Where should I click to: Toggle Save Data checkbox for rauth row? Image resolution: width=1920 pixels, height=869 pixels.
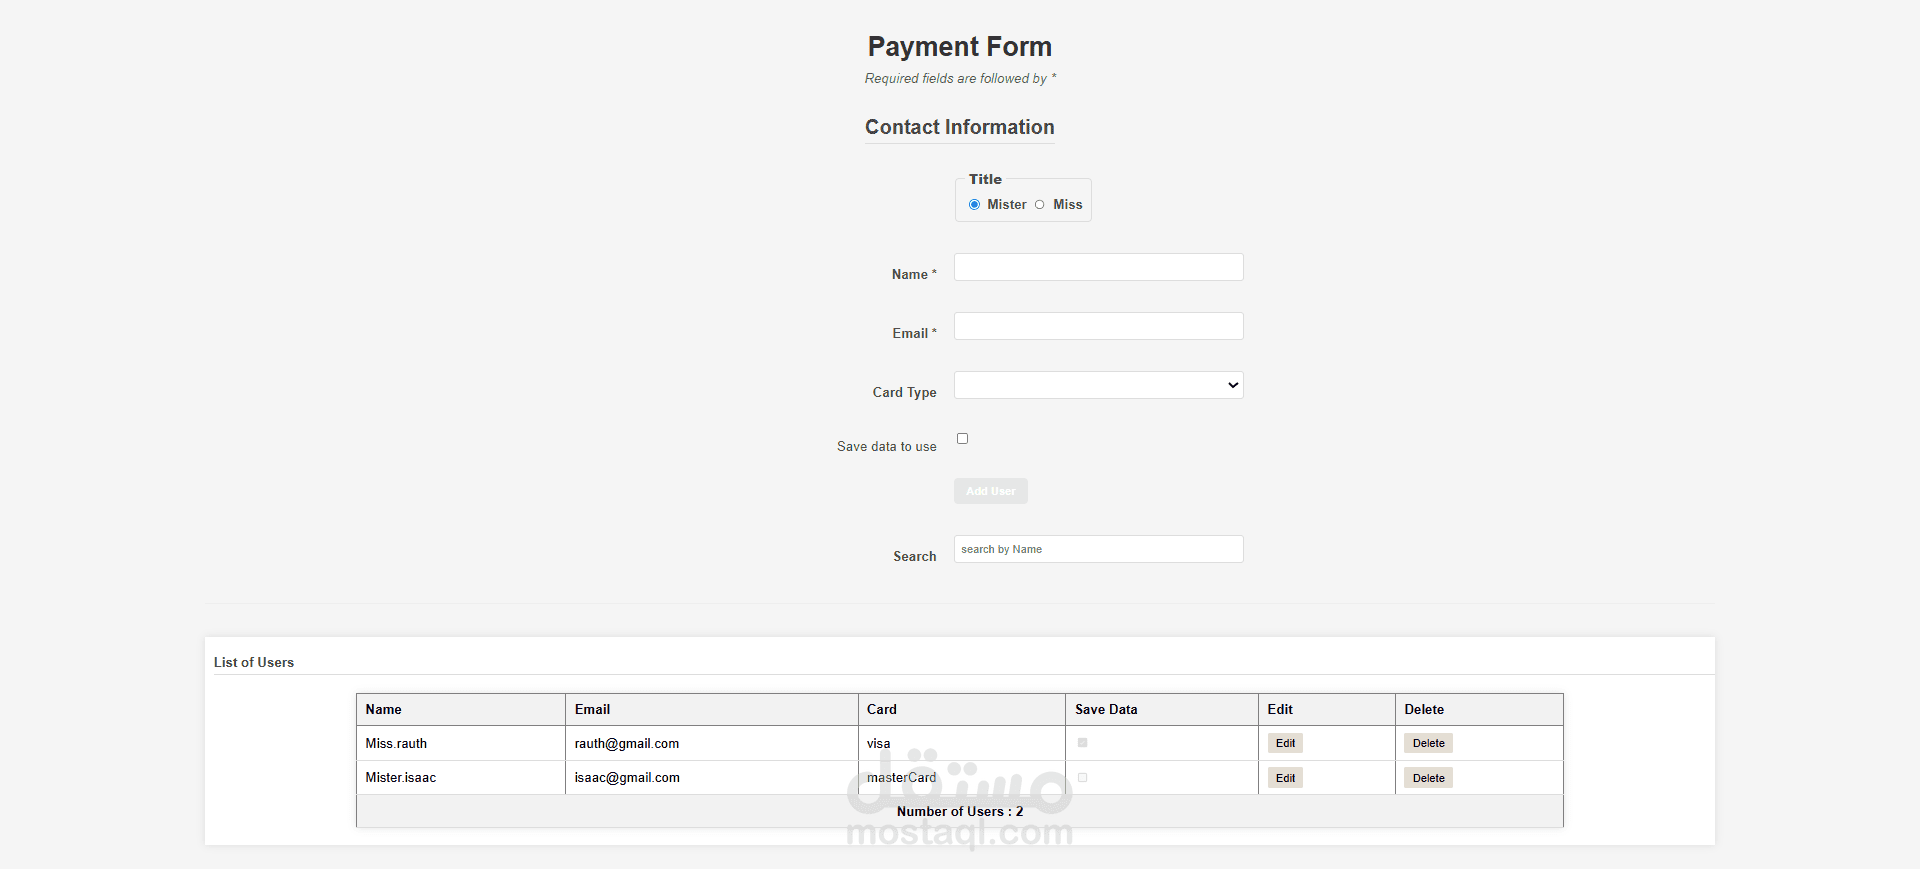(x=1082, y=743)
